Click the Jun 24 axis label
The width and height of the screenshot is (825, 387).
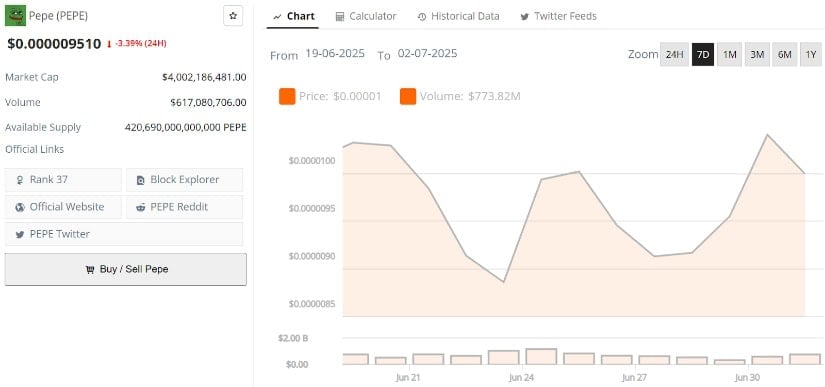point(522,377)
